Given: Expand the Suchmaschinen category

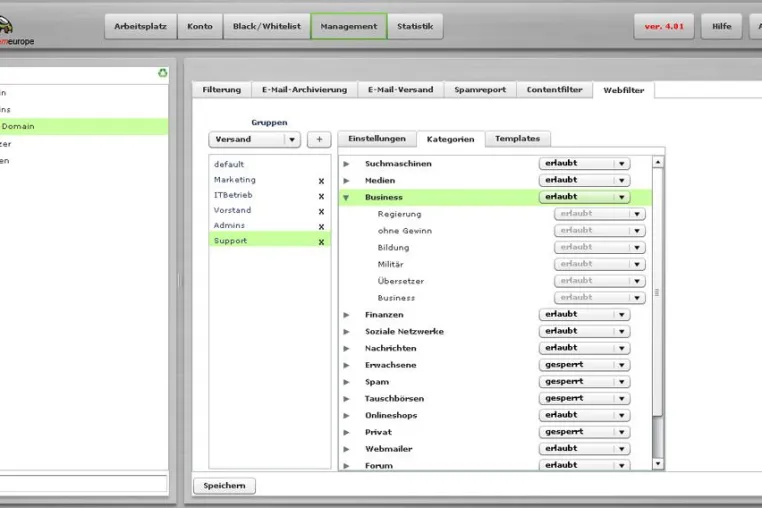Looking at the screenshot, I should coord(346,164).
